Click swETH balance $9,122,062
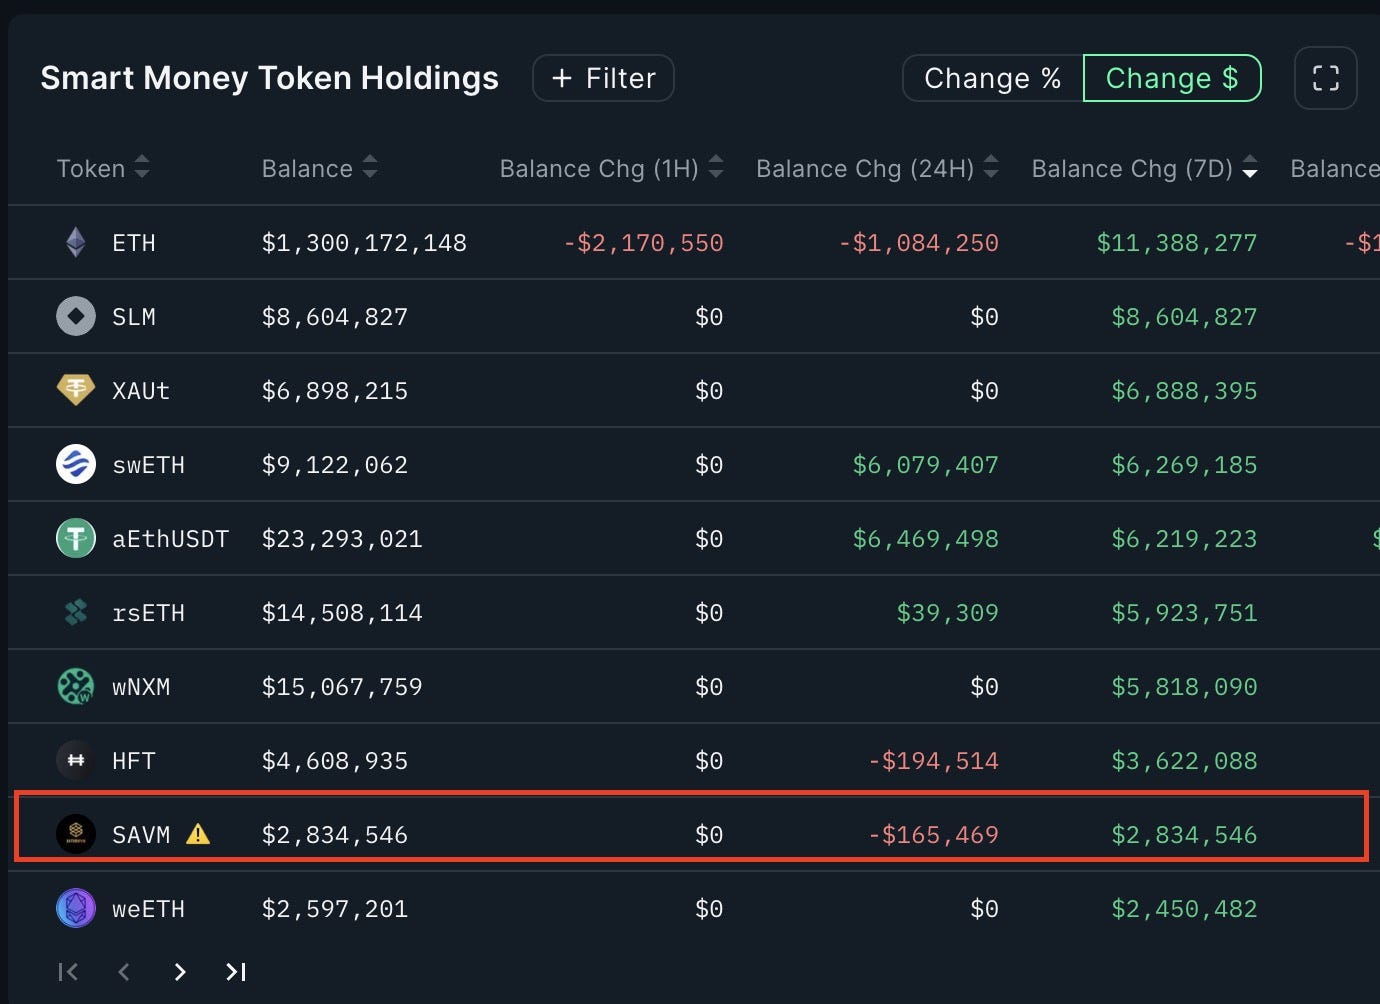 [x=335, y=465]
